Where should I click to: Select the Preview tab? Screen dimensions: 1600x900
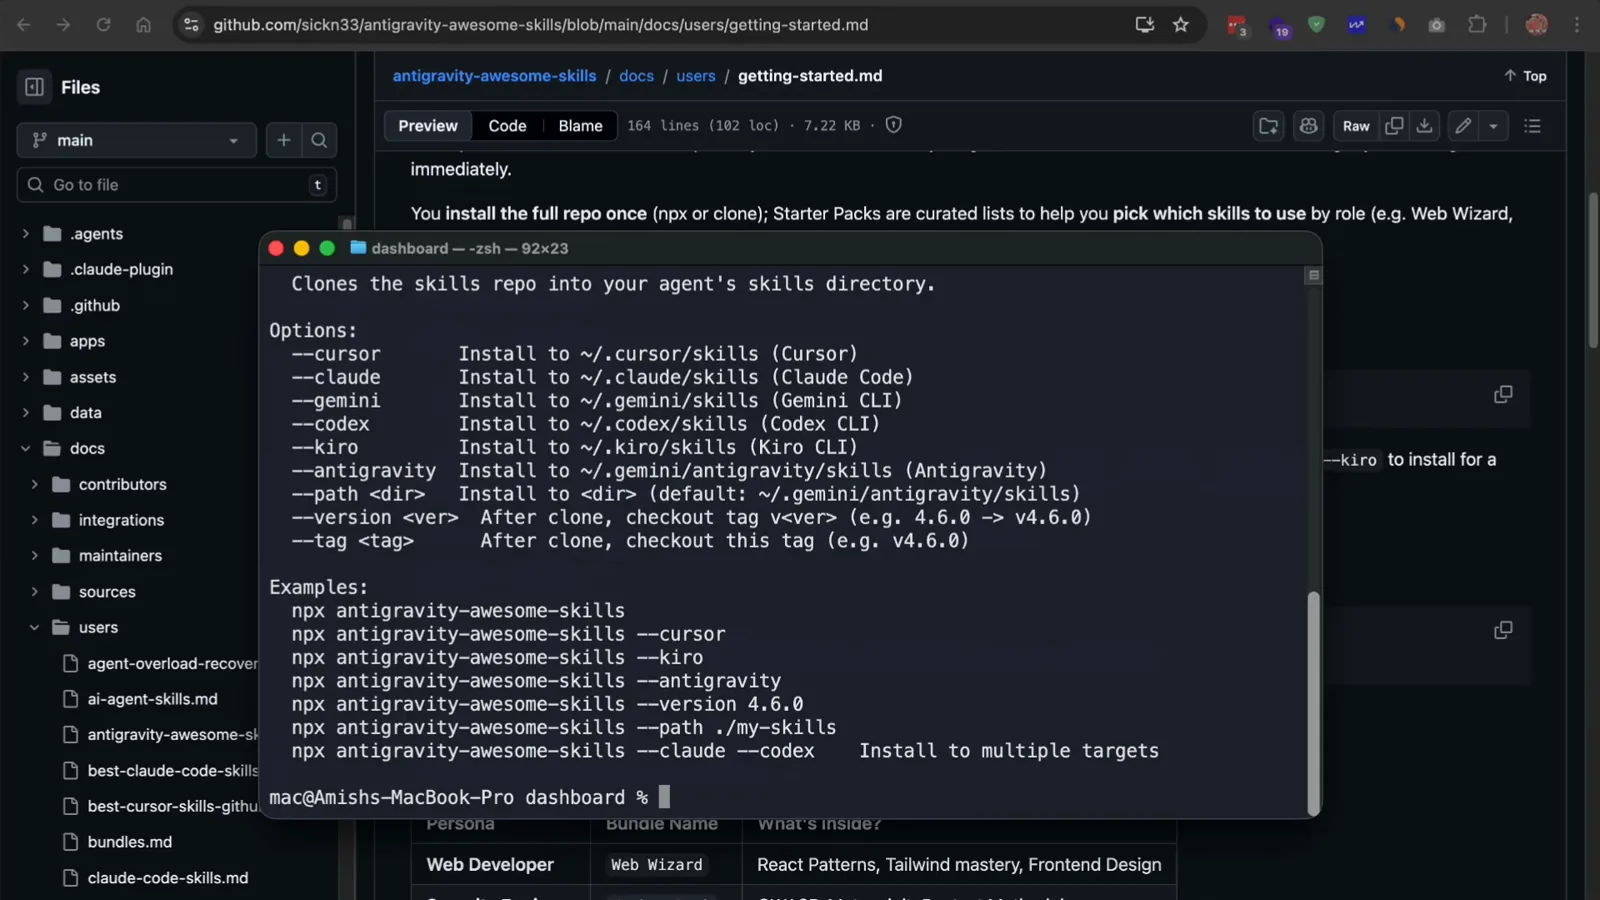pyautogui.click(x=428, y=126)
